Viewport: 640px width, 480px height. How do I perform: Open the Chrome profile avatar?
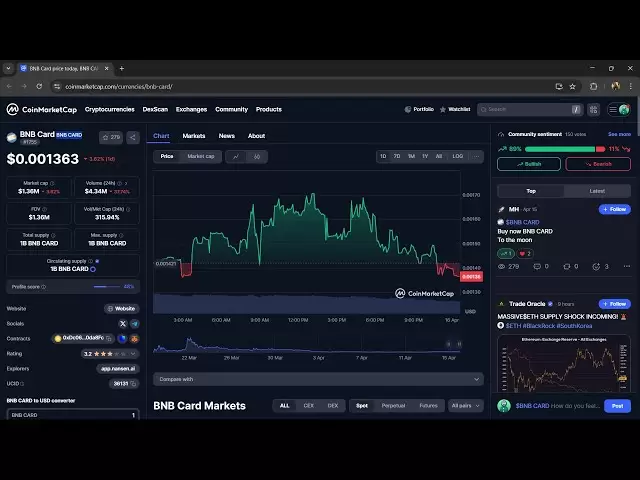point(616,86)
